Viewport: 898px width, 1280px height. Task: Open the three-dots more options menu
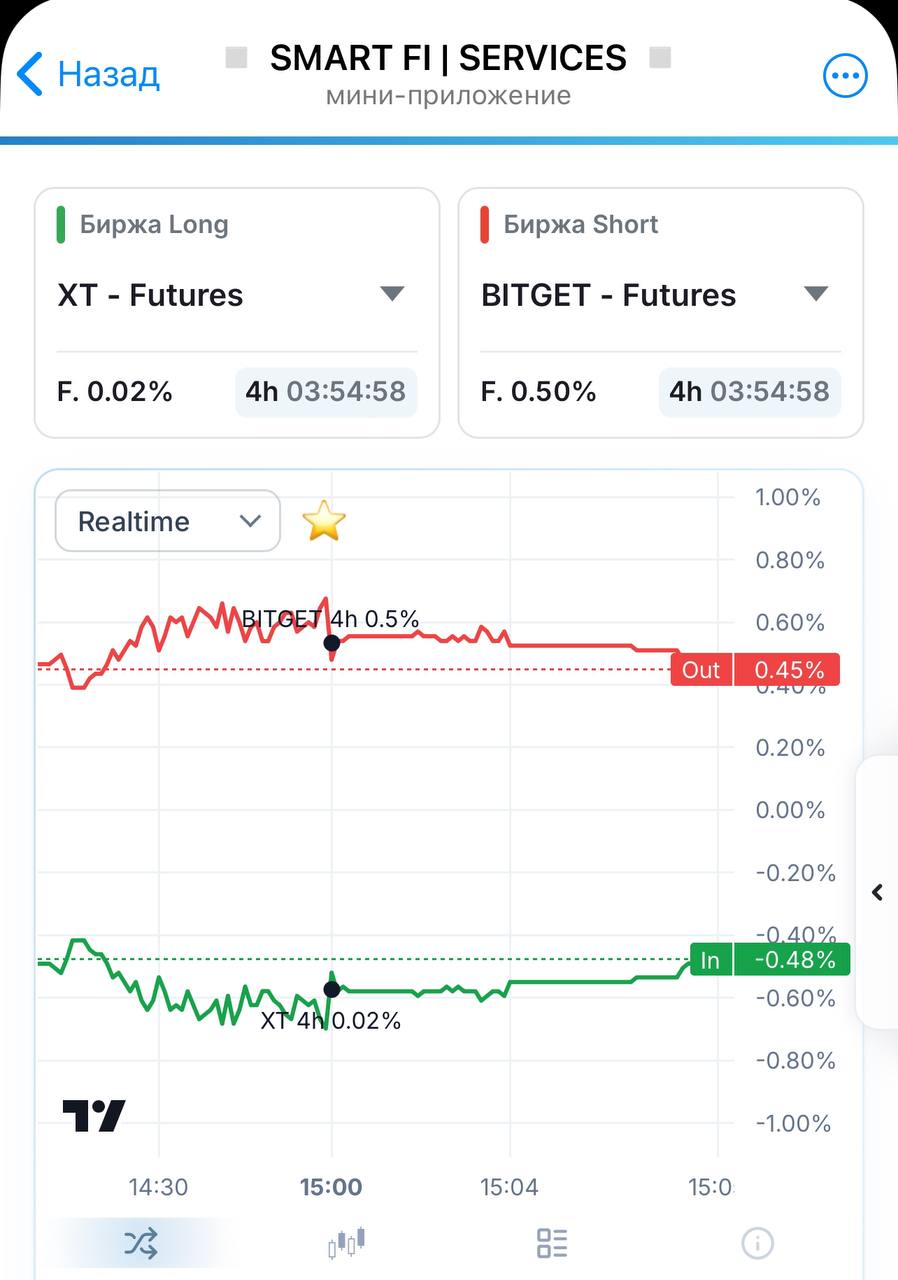(x=845, y=75)
